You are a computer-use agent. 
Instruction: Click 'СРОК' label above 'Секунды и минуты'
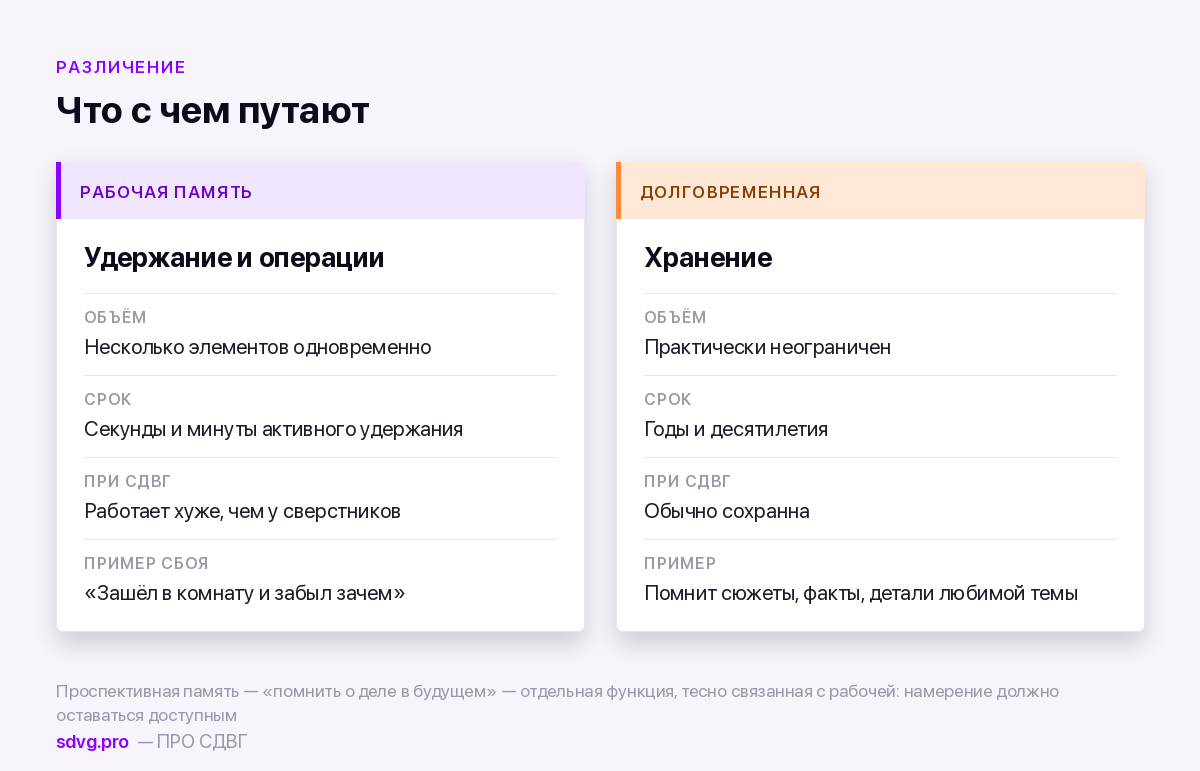pyautogui.click(x=108, y=400)
